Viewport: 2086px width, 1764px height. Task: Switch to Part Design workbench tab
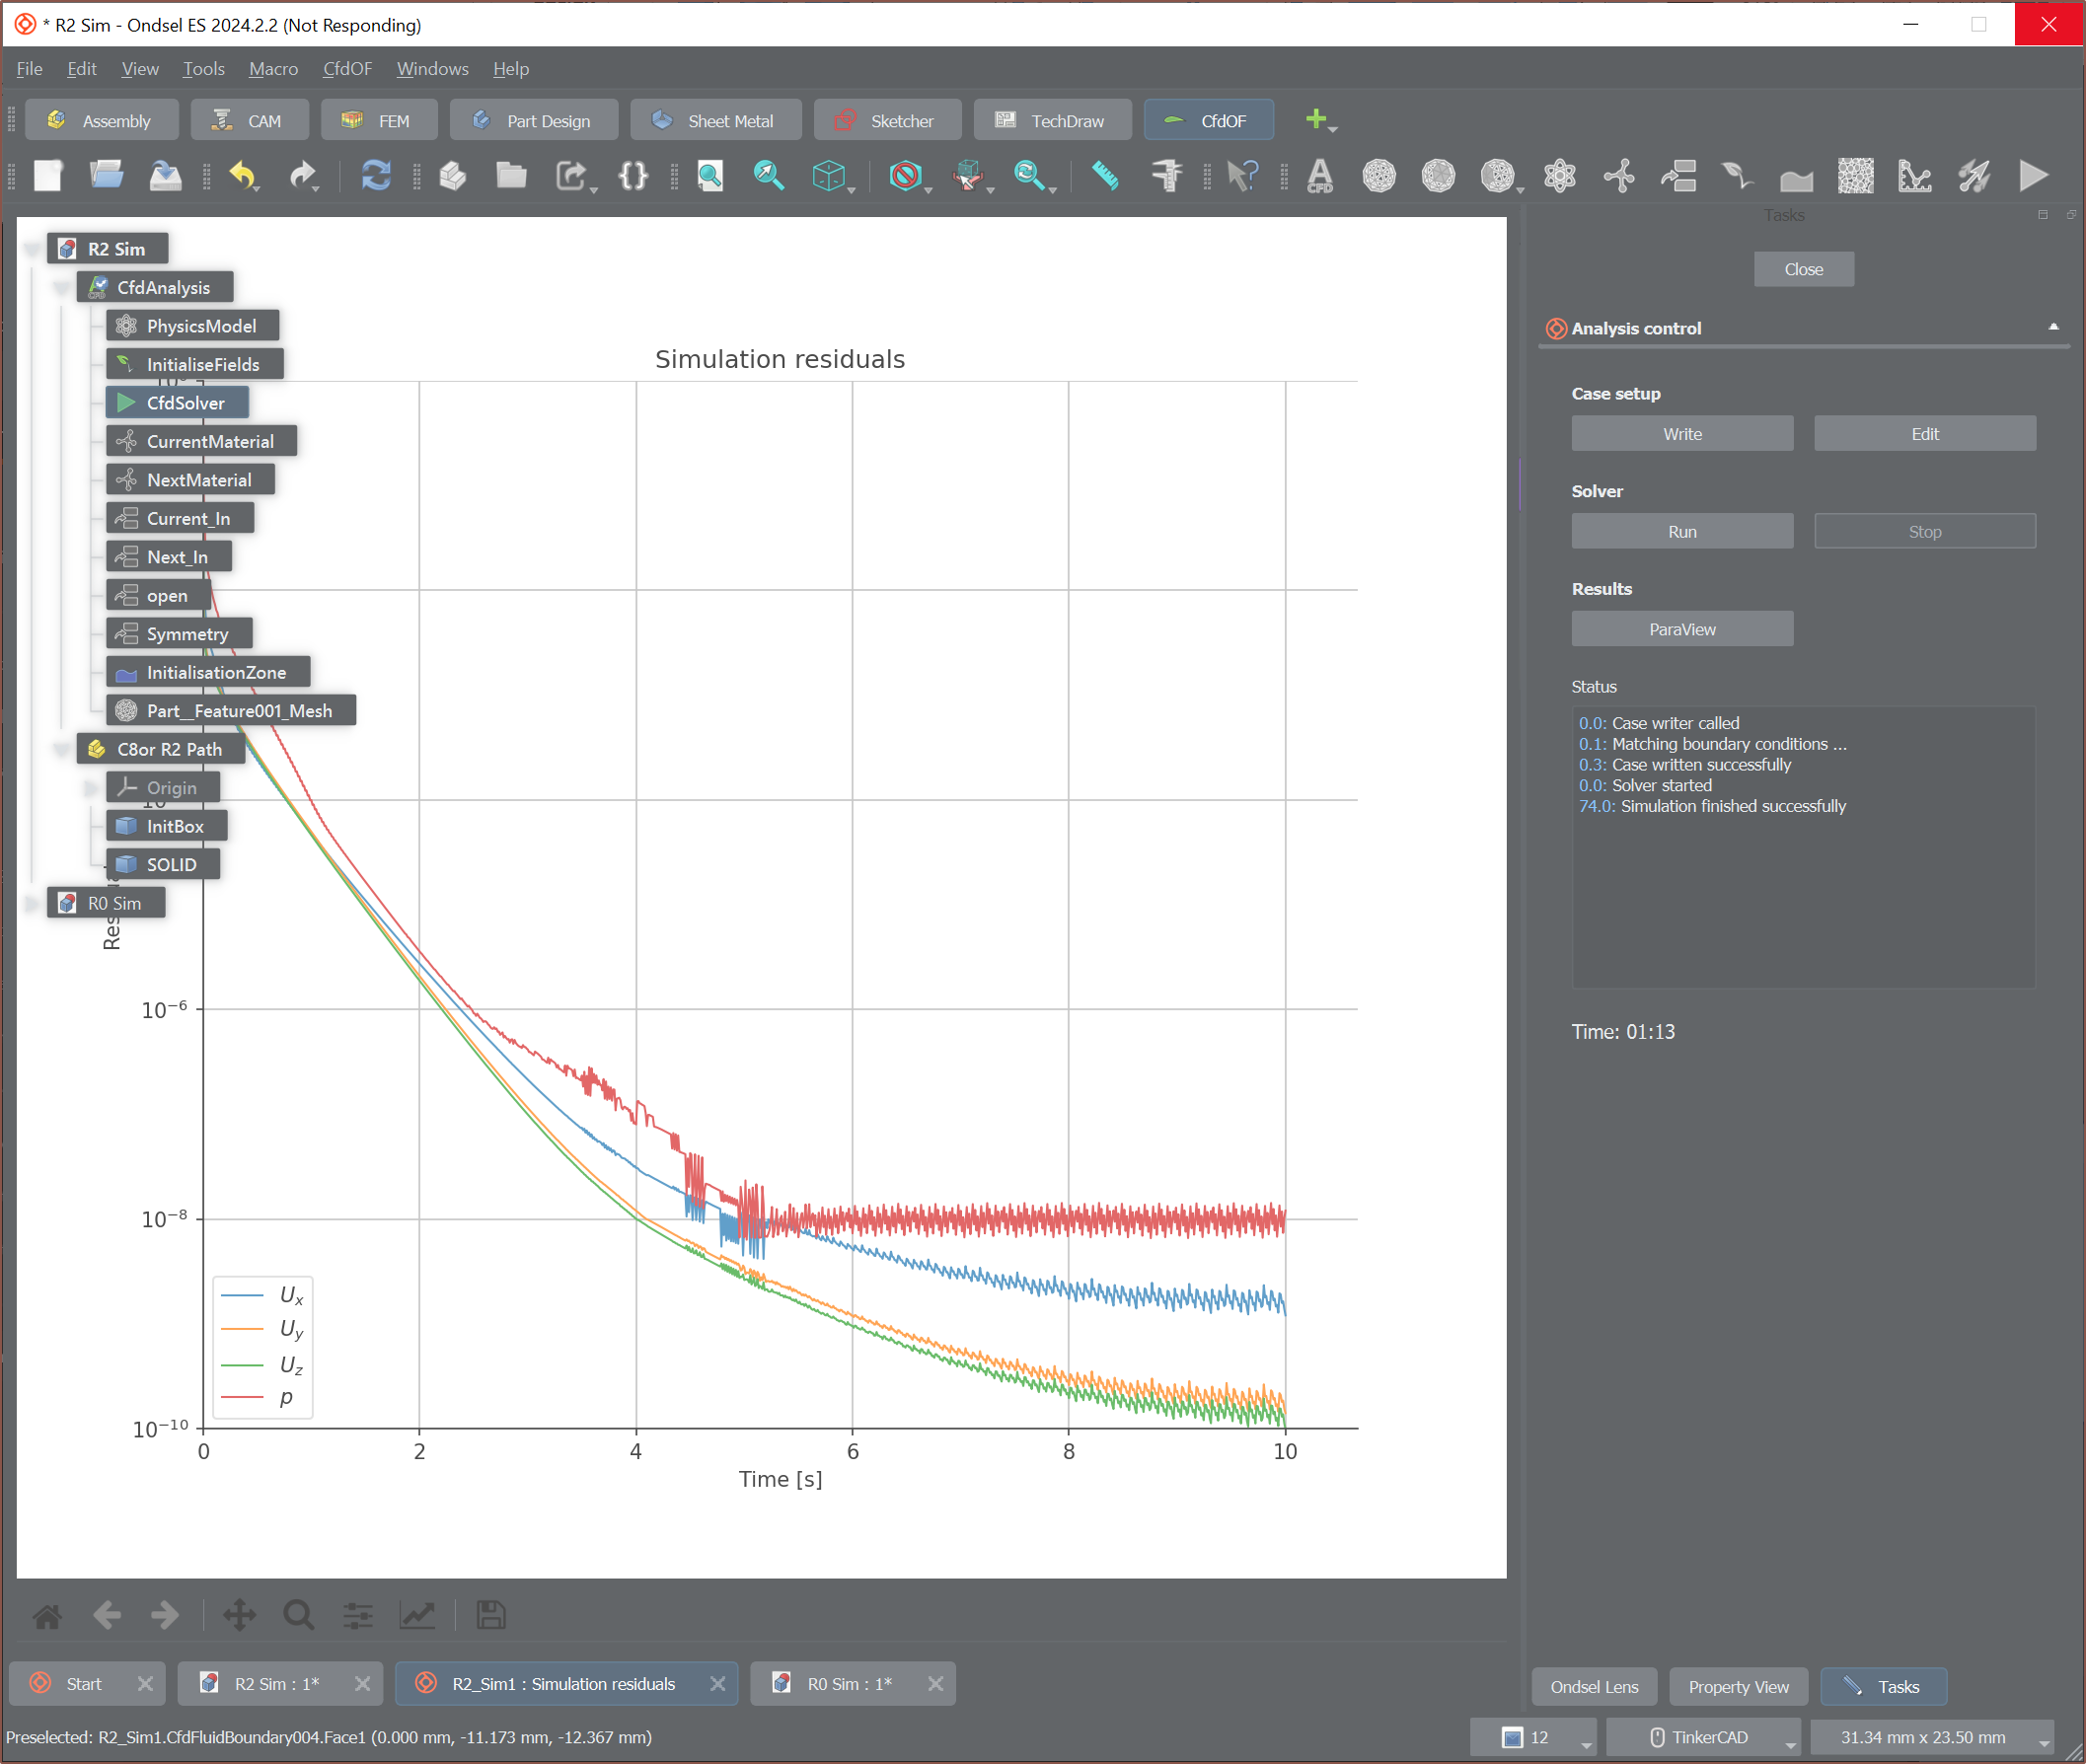coord(533,120)
